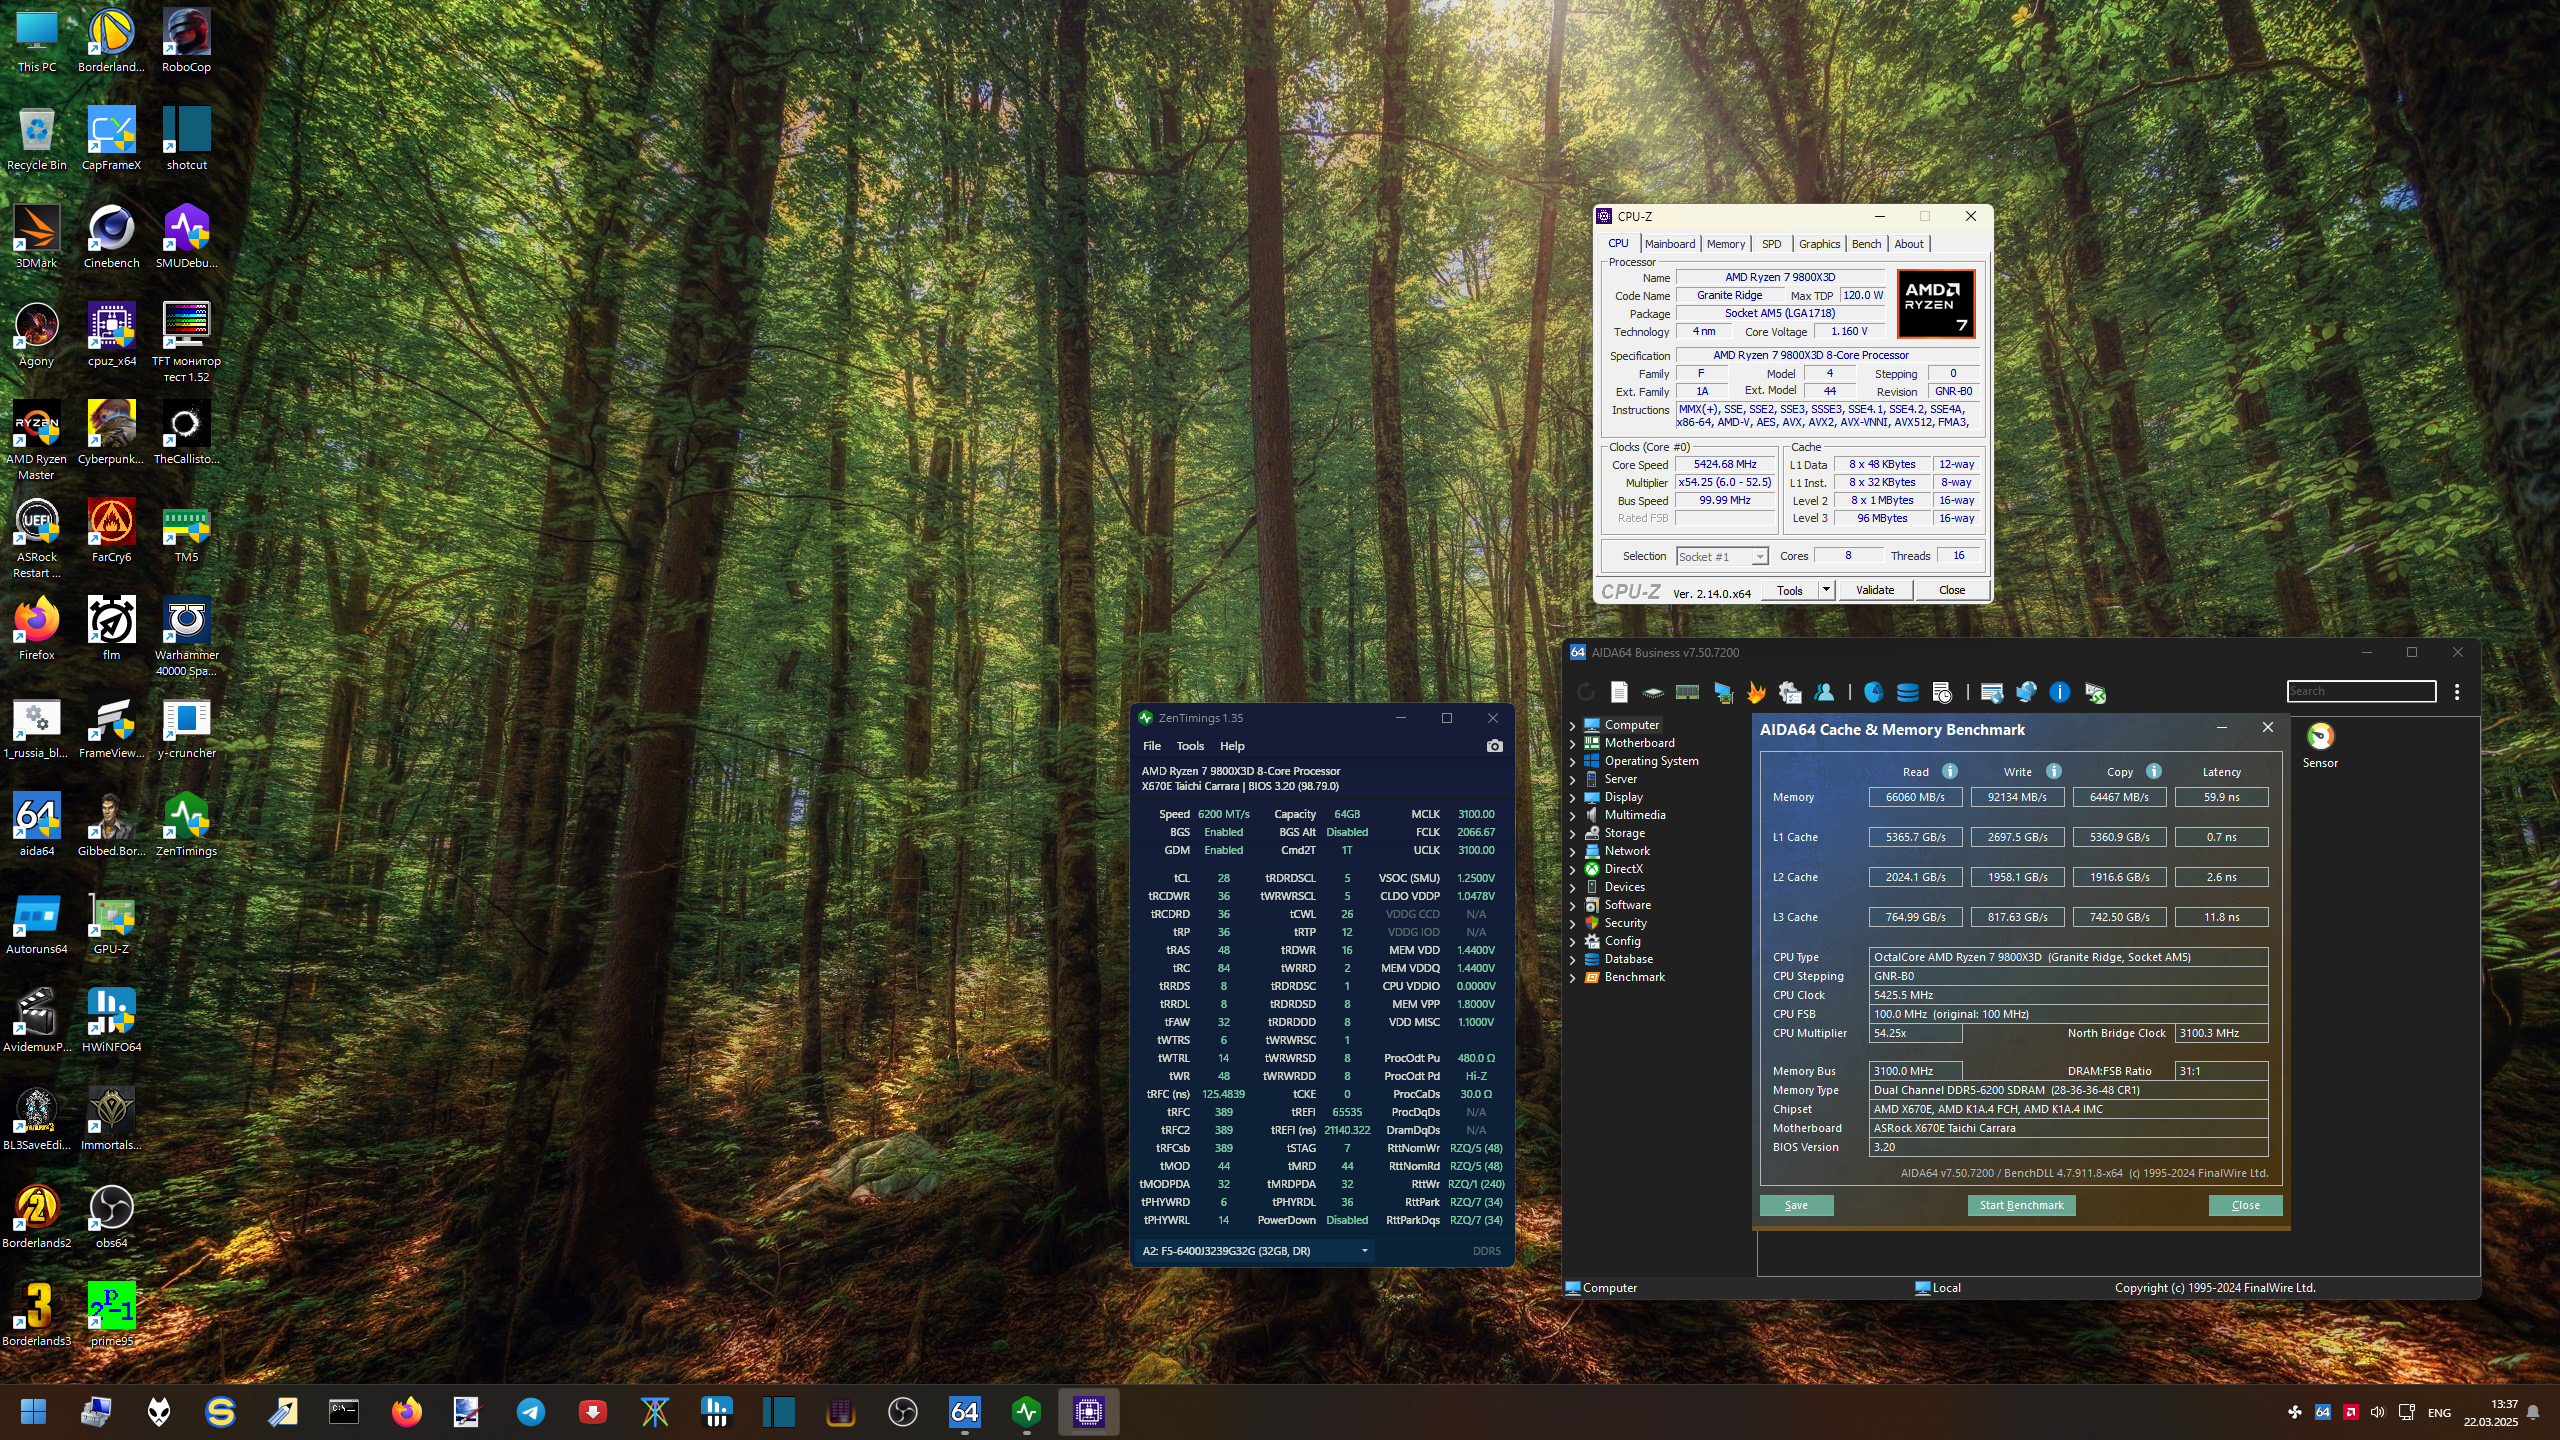
Task: Open the ZenTimings memory module dropdown
Action: (1363, 1251)
